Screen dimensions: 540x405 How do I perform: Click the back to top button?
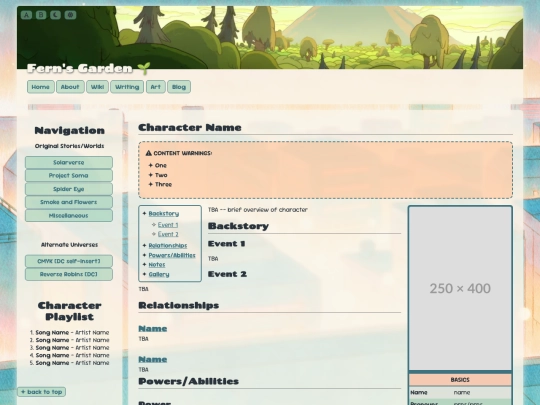42,392
